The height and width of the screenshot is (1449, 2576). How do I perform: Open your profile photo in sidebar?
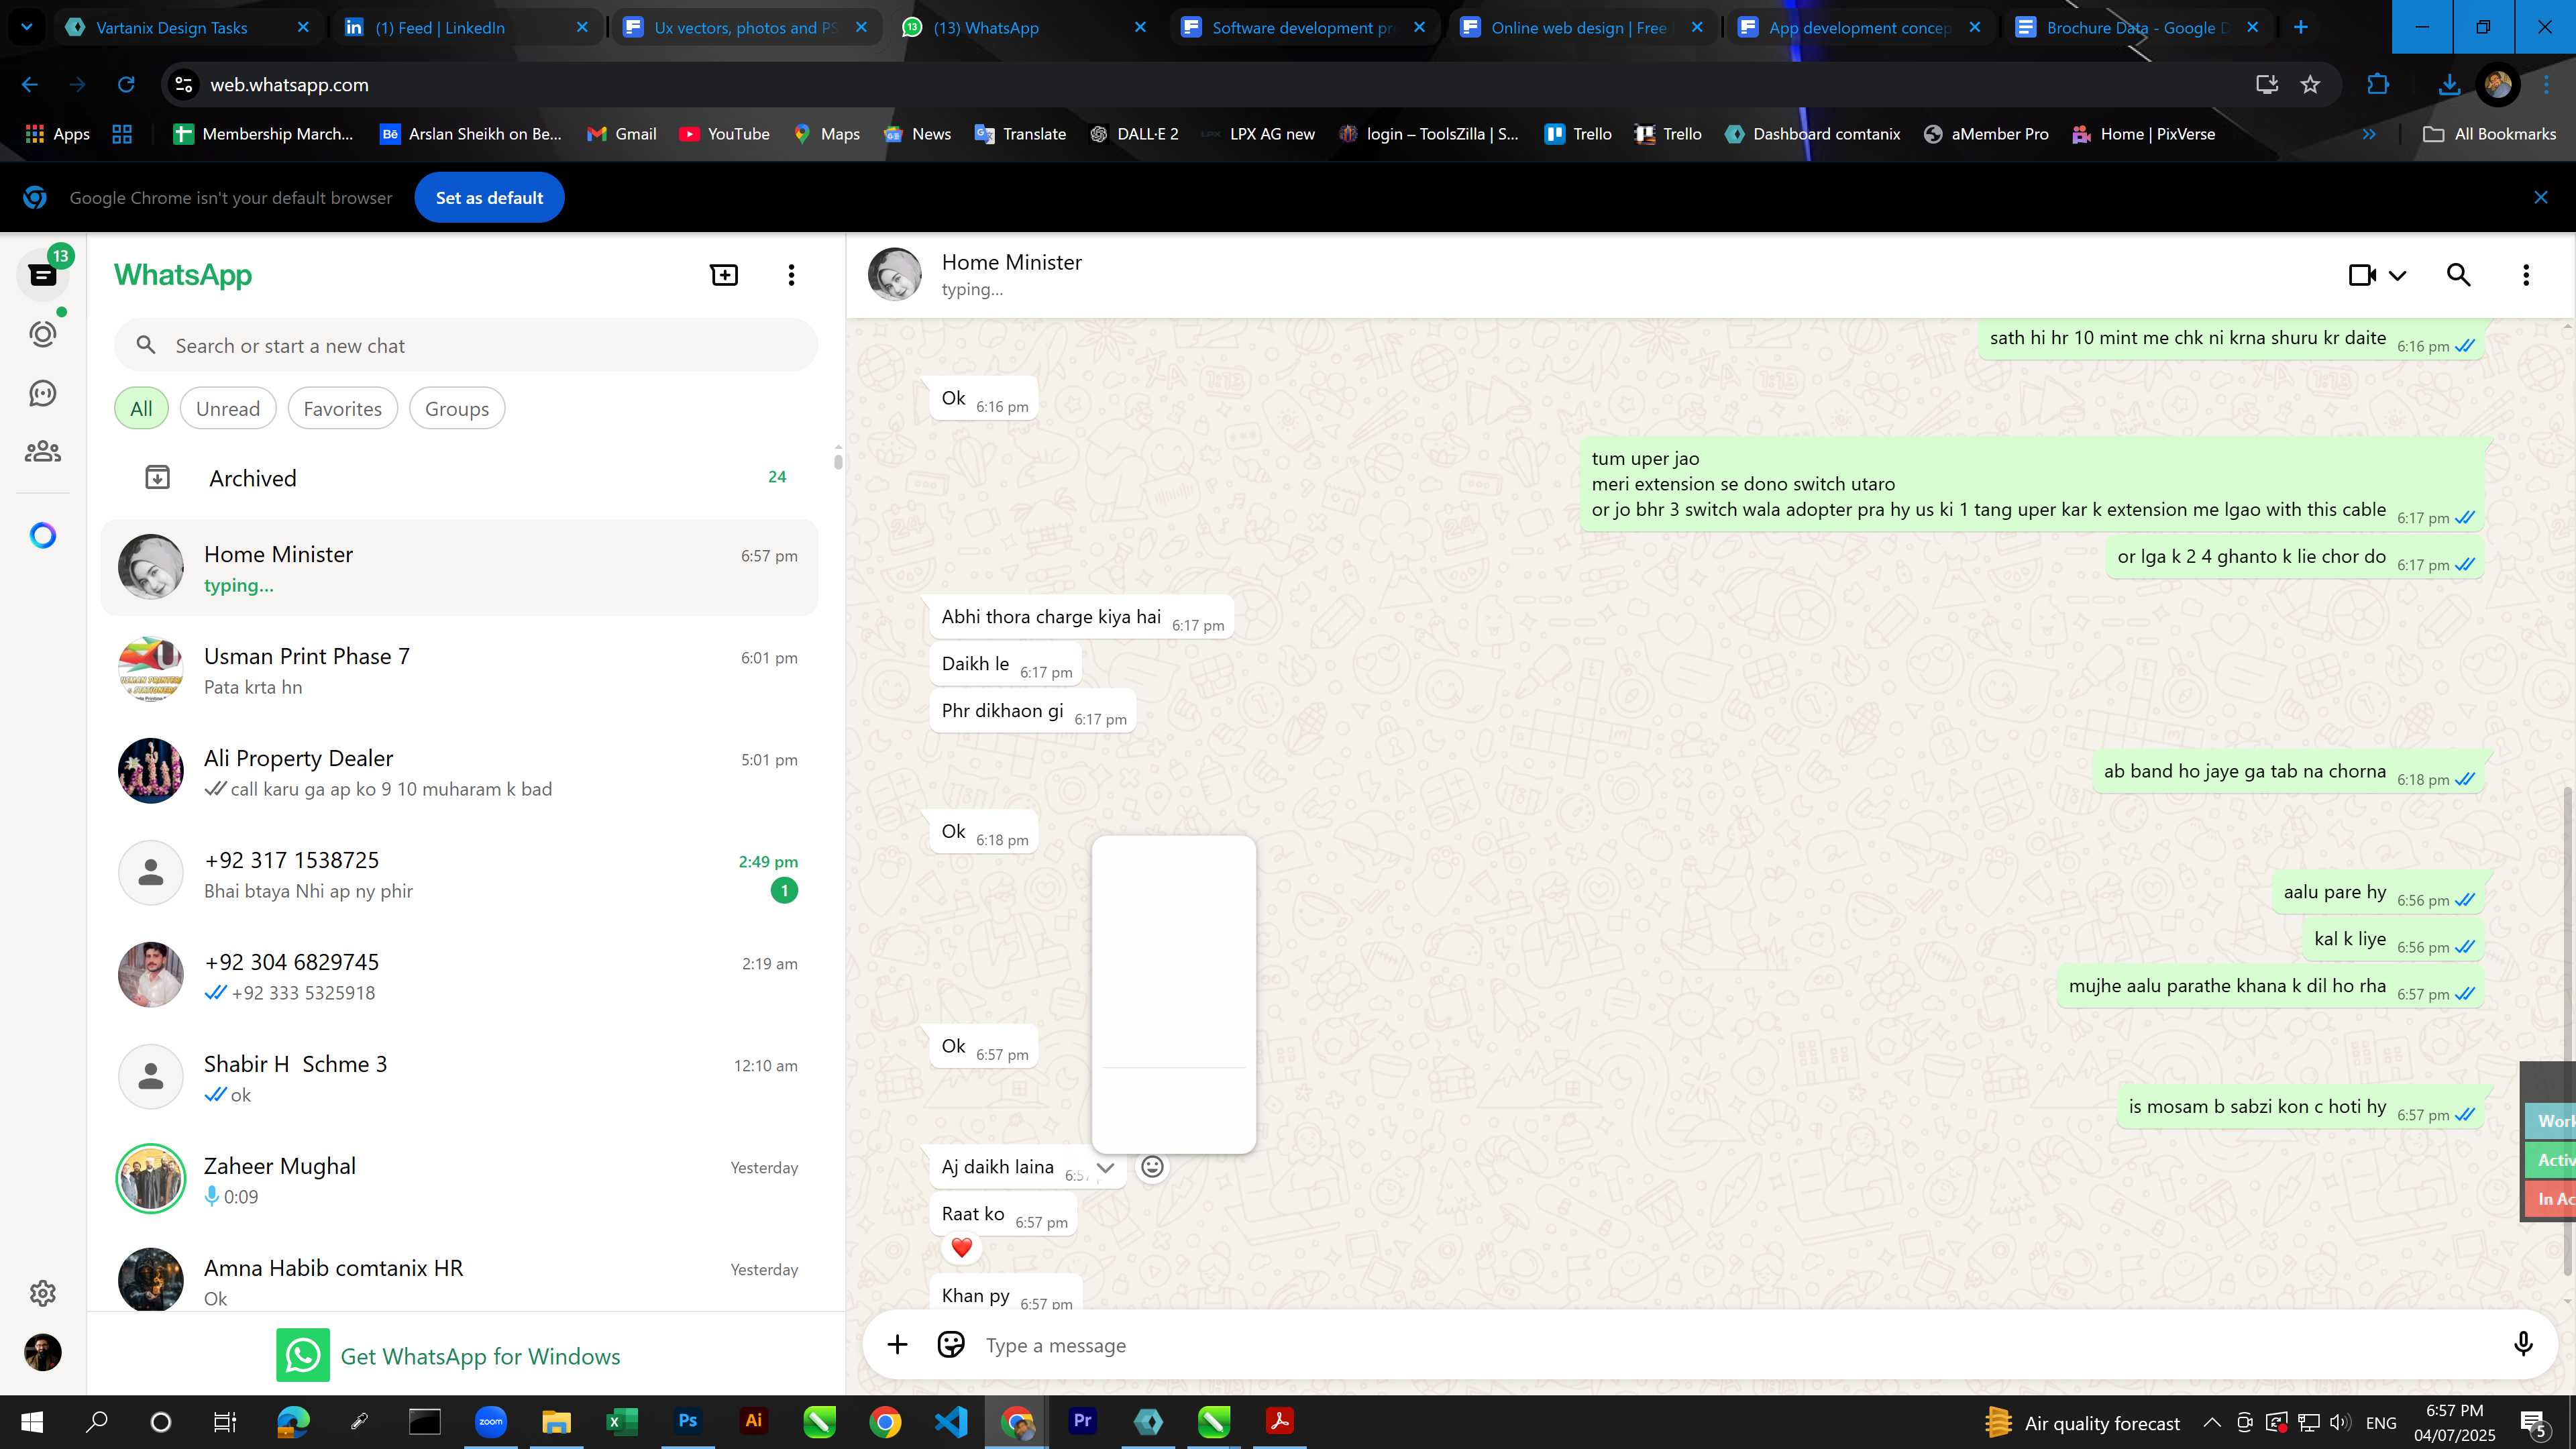43,1353
